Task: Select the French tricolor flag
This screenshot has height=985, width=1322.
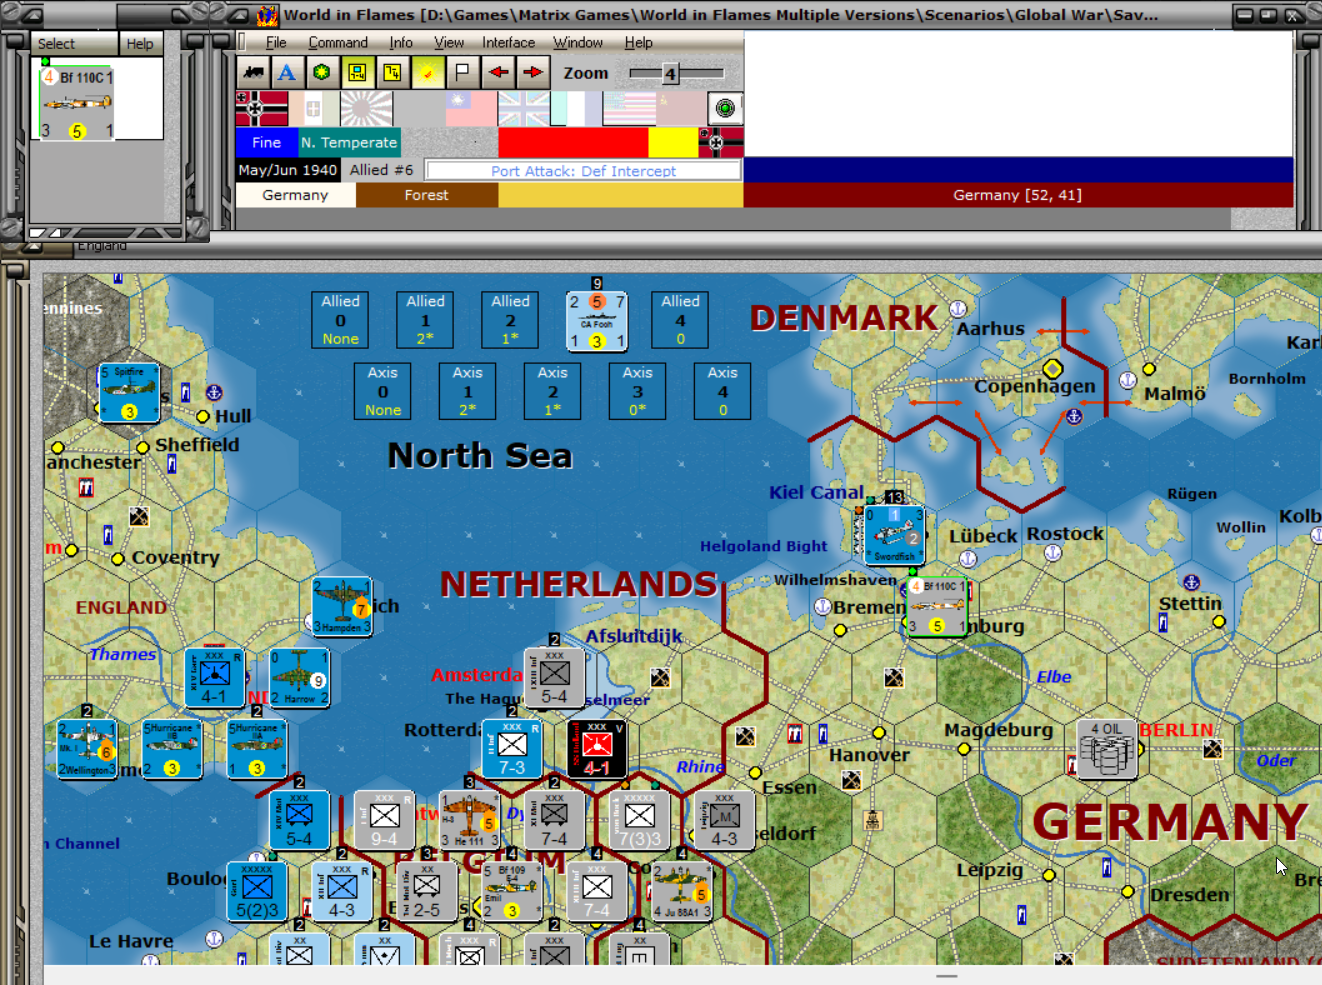Action: click(576, 108)
